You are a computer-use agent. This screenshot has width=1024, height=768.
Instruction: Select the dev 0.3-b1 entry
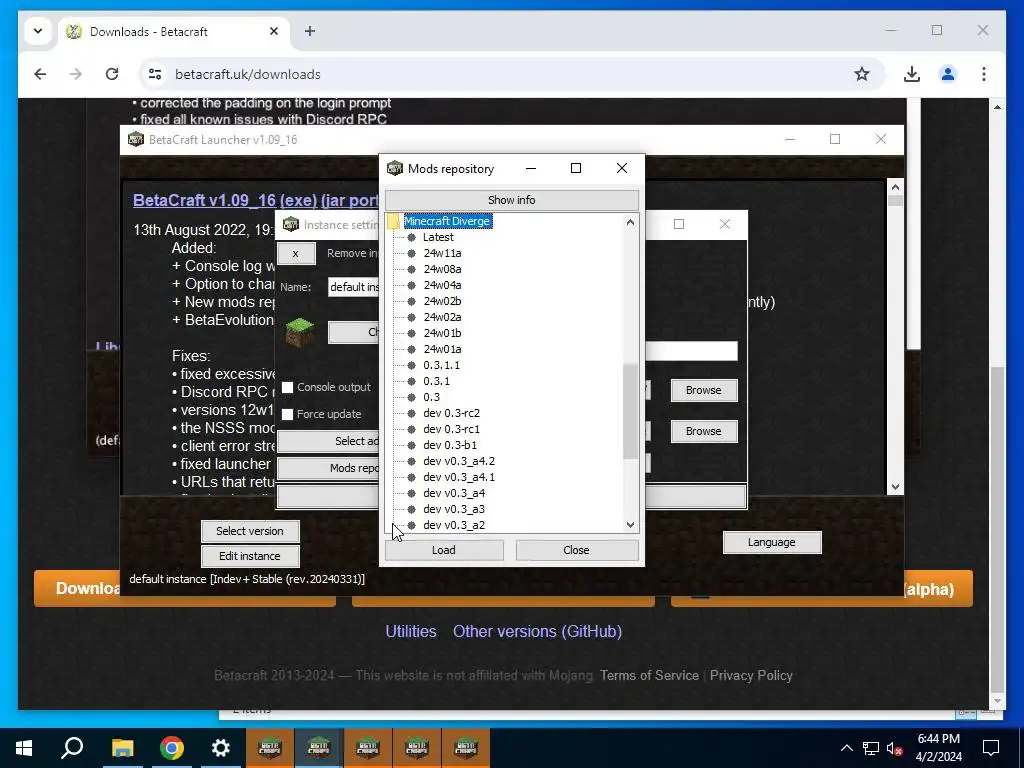(x=450, y=445)
